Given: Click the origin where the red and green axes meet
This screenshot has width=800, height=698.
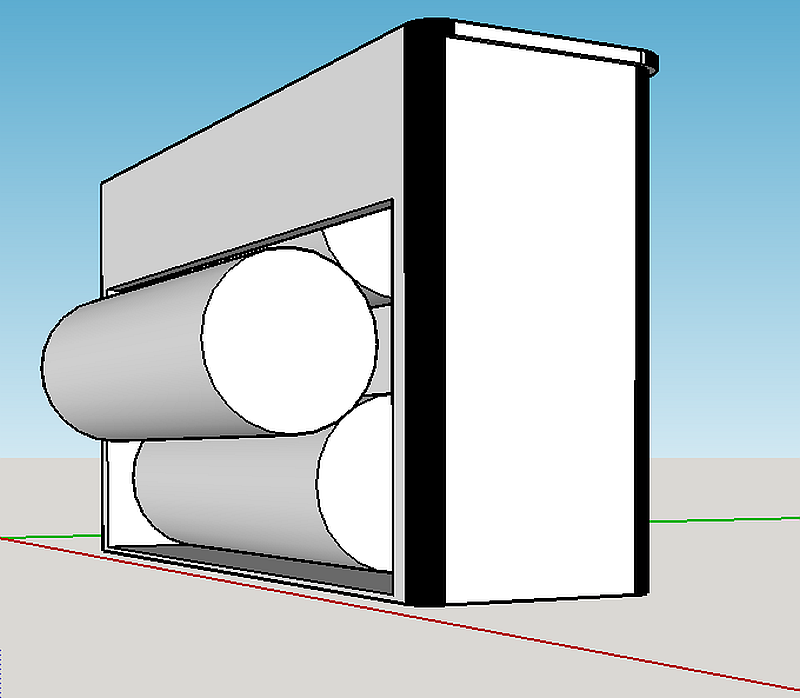Looking at the screenshot, I should [4, 538].
